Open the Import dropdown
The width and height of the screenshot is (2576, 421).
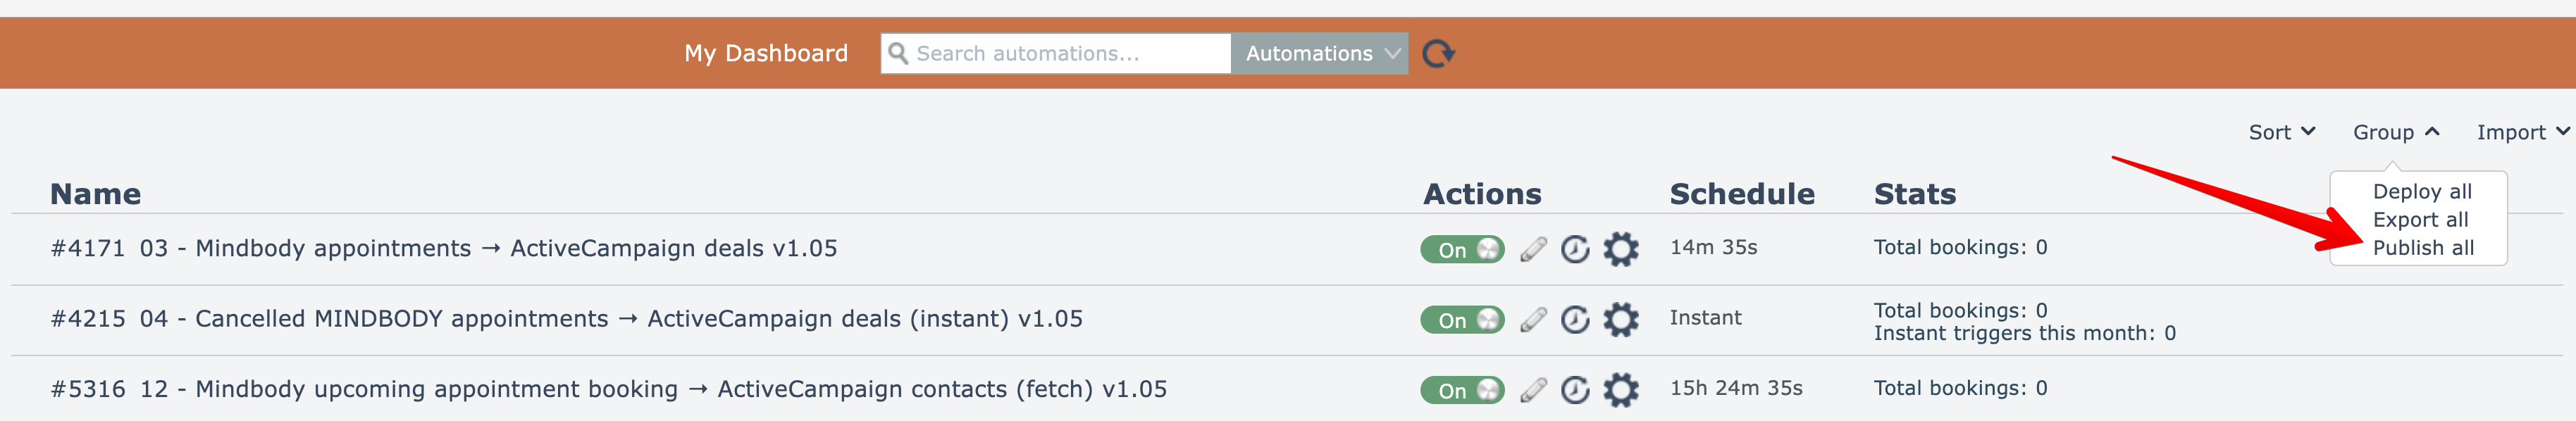(2521, 132)
